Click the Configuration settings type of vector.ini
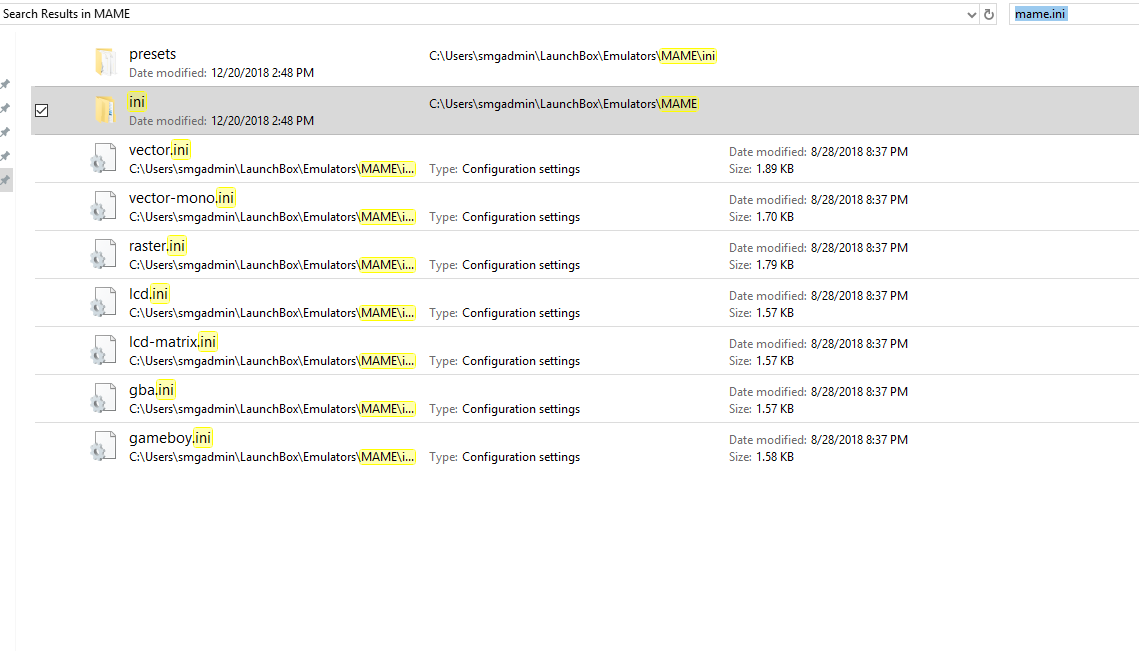Screen dimensions: 1139x651 (x=521, y=169)
